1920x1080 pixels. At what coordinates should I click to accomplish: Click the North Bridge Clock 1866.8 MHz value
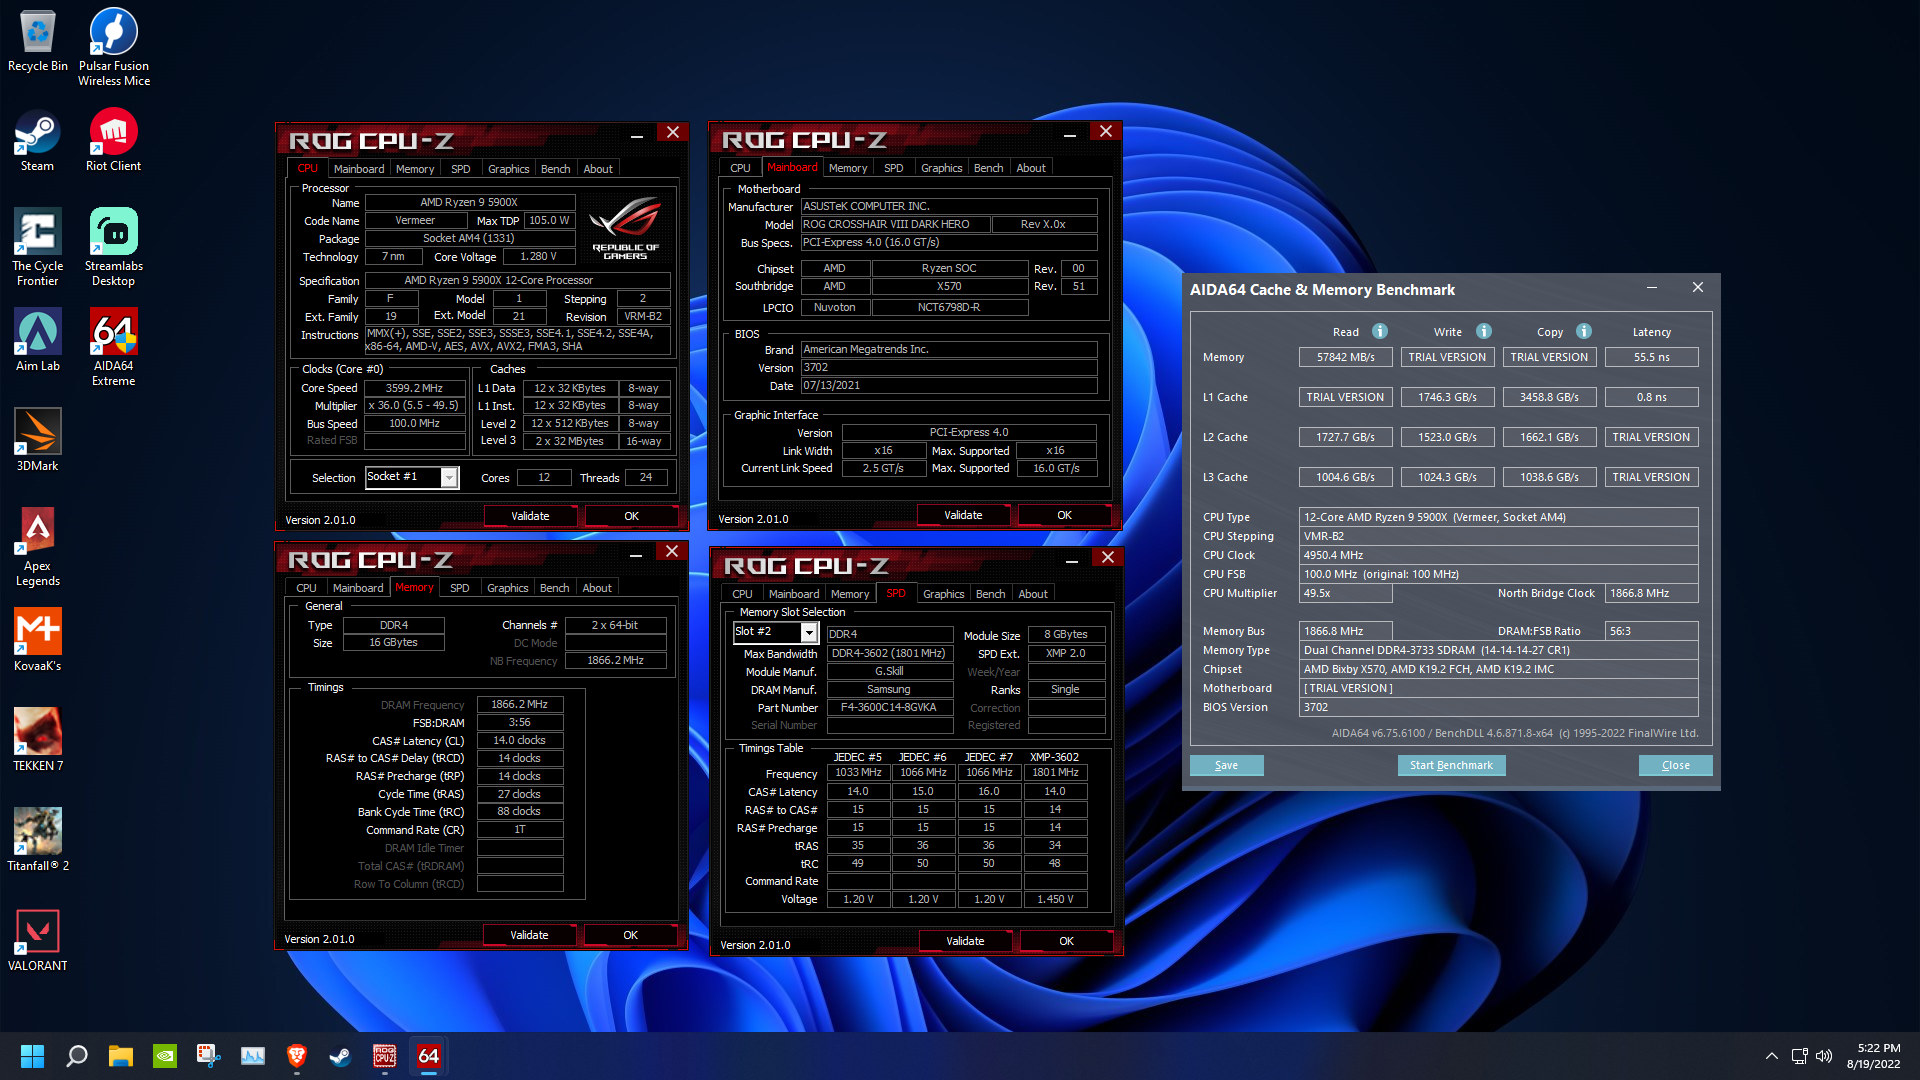1651,593
